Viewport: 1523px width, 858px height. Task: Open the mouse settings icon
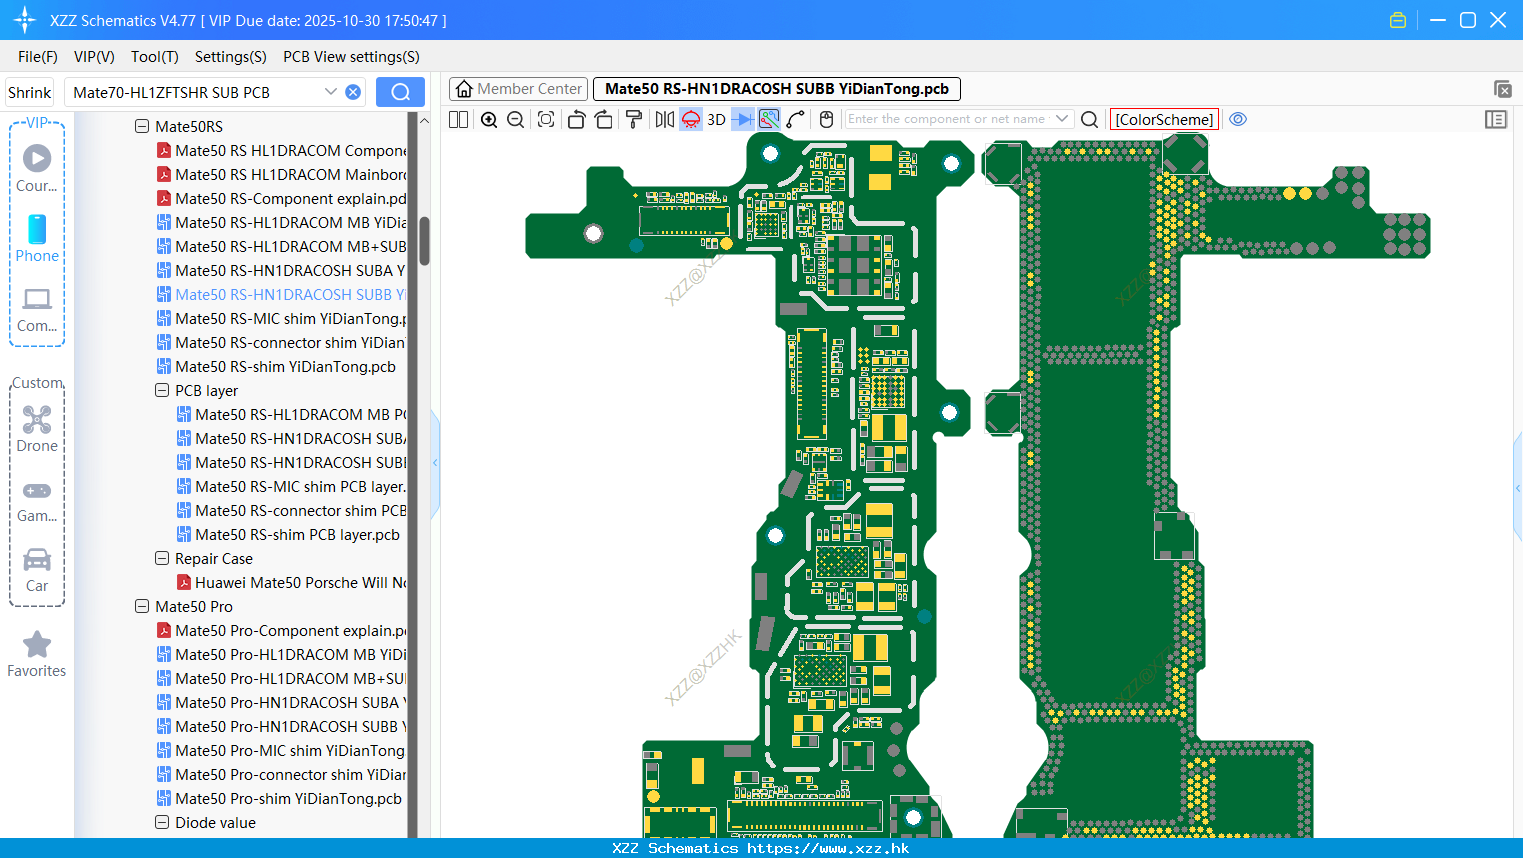(826, 119)
